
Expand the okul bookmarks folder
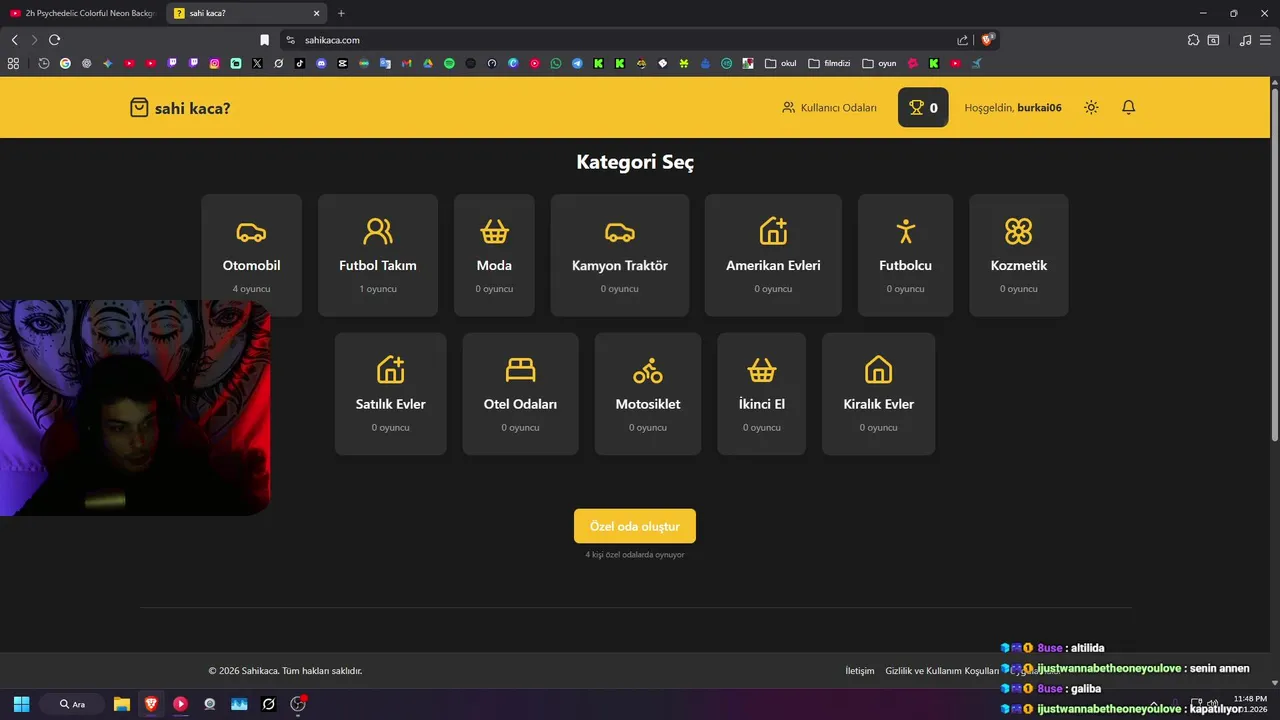781,63
